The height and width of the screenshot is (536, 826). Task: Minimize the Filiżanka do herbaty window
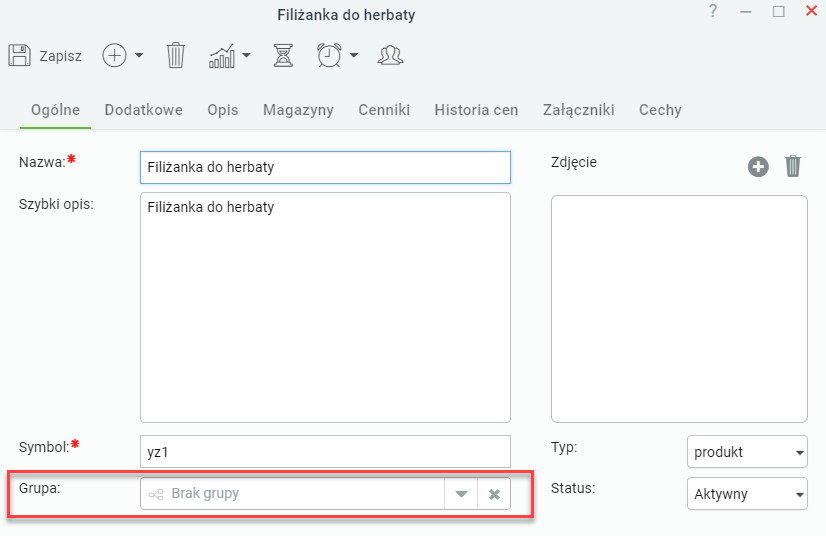[746, 12]
